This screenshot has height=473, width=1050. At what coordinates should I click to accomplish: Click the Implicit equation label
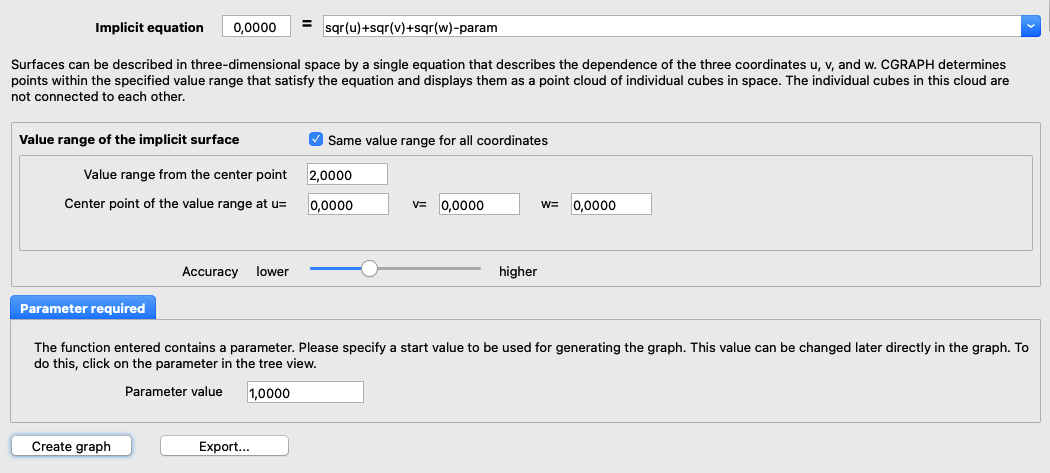[149, 27]
